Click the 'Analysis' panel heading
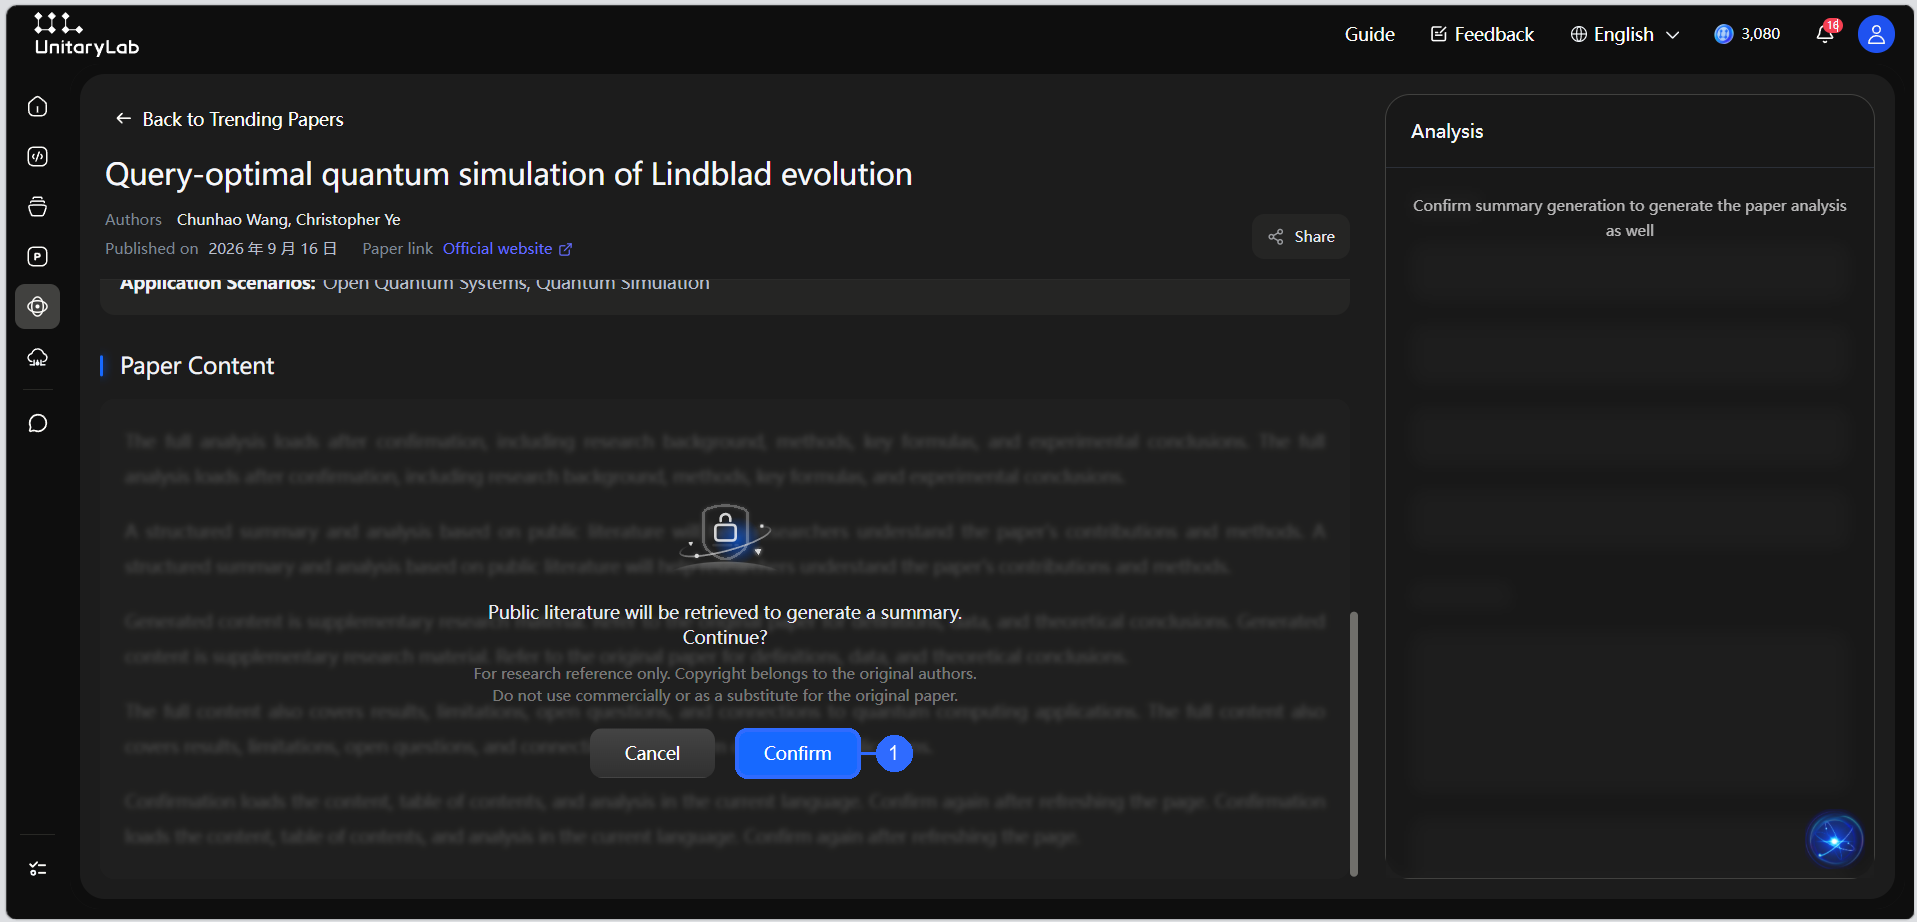1917x922 pixels. click(1446, 131)
